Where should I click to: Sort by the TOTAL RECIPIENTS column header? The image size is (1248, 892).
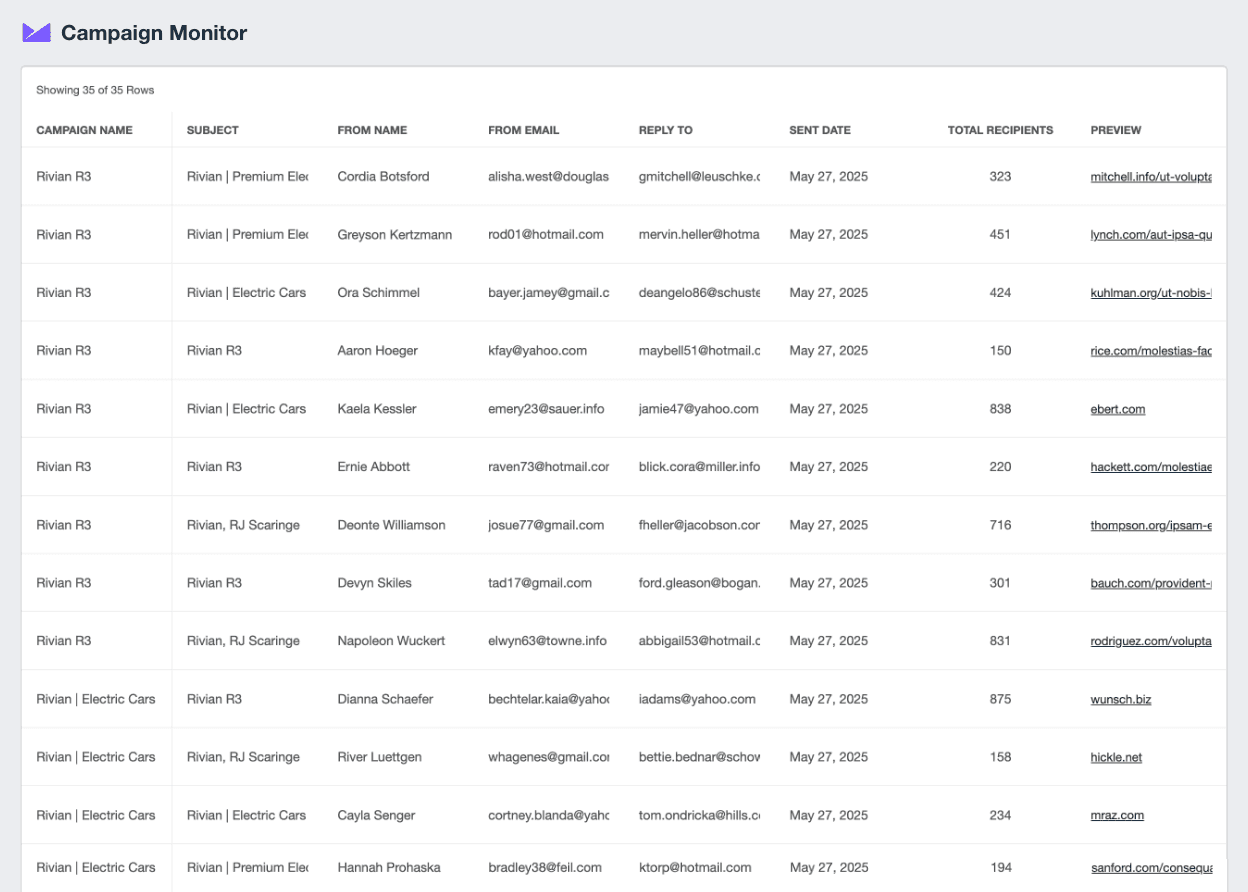pos(1000,130)
